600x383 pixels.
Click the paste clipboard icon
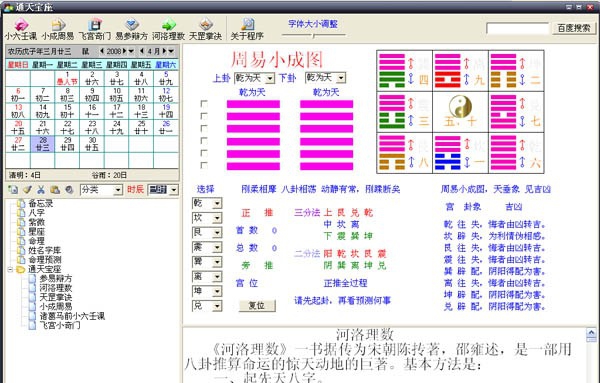coord(55,189)
